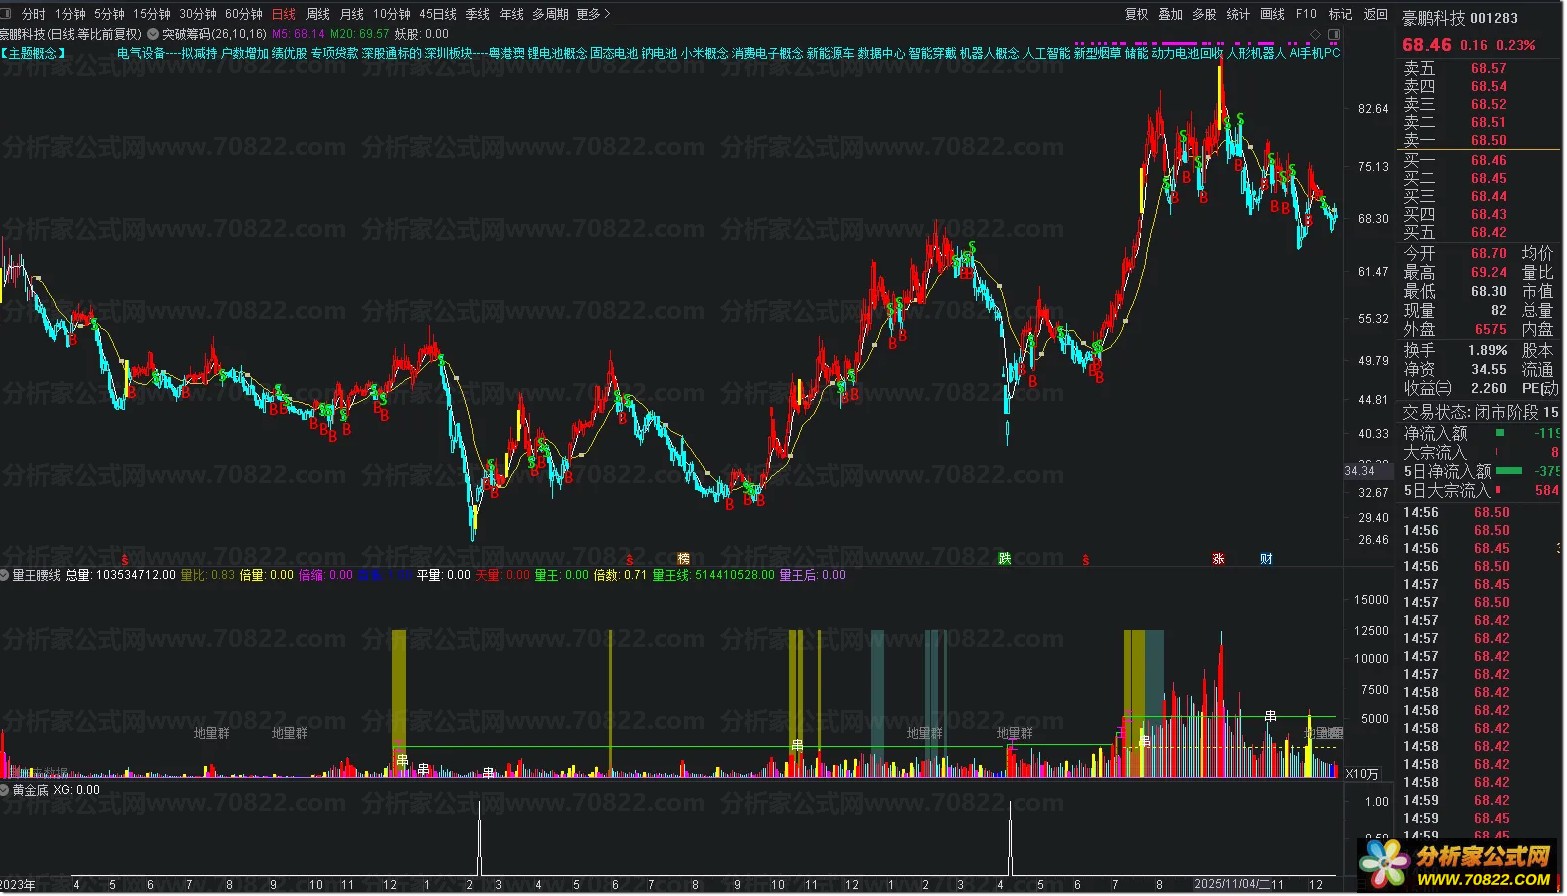Click the 榜 marker below the chart
This screenshot has width=1567, height=896.
point(683,559)
